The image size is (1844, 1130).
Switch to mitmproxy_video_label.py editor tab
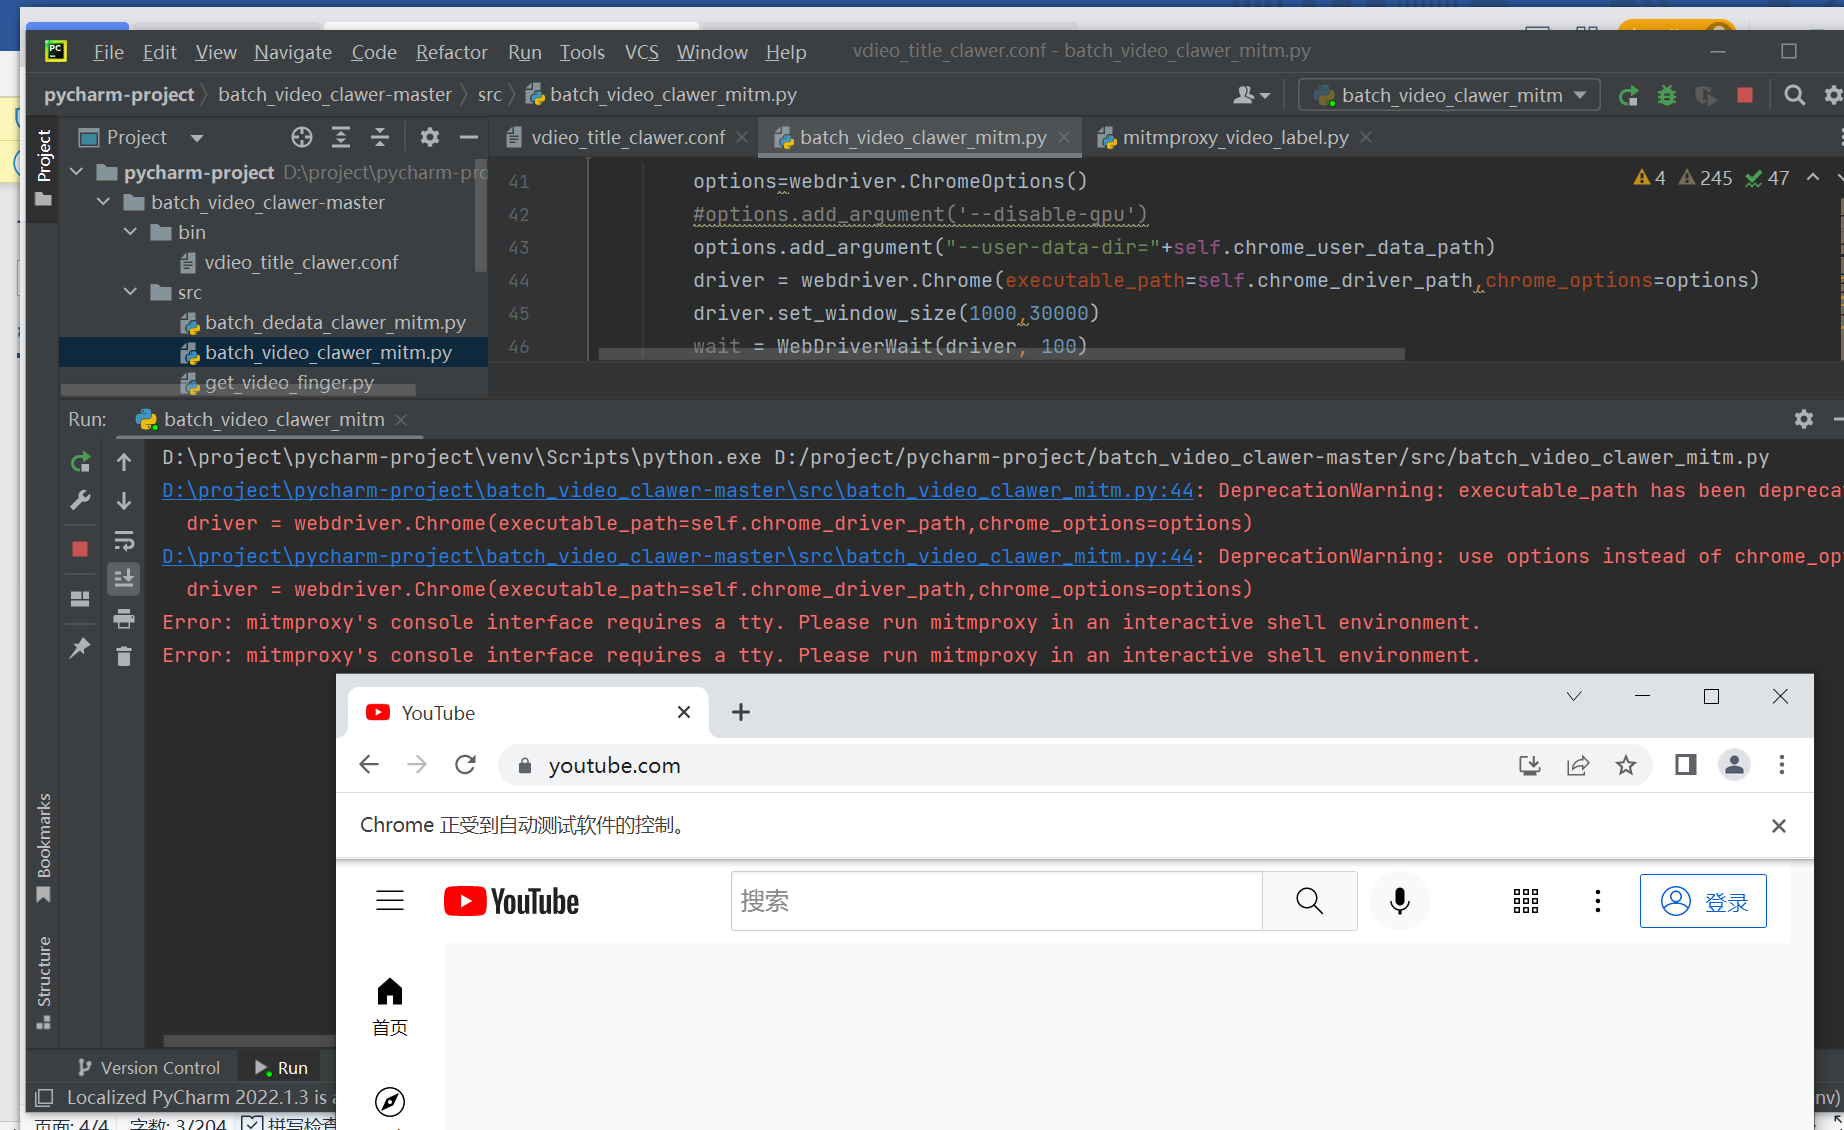(1234, 138)
